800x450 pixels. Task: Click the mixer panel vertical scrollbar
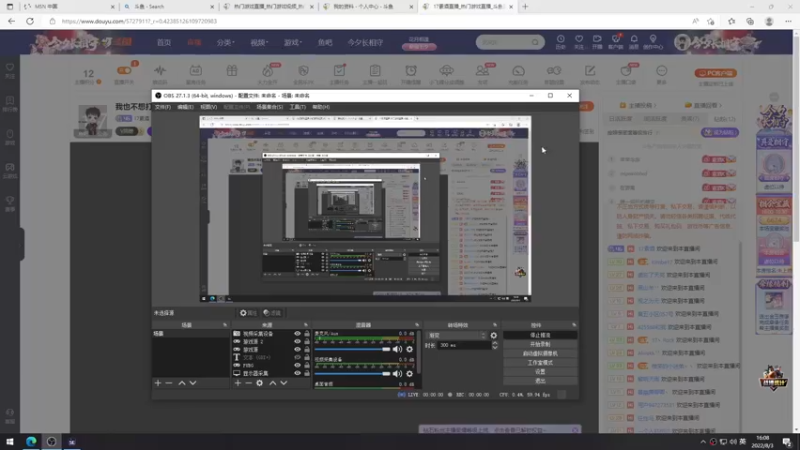419,352
